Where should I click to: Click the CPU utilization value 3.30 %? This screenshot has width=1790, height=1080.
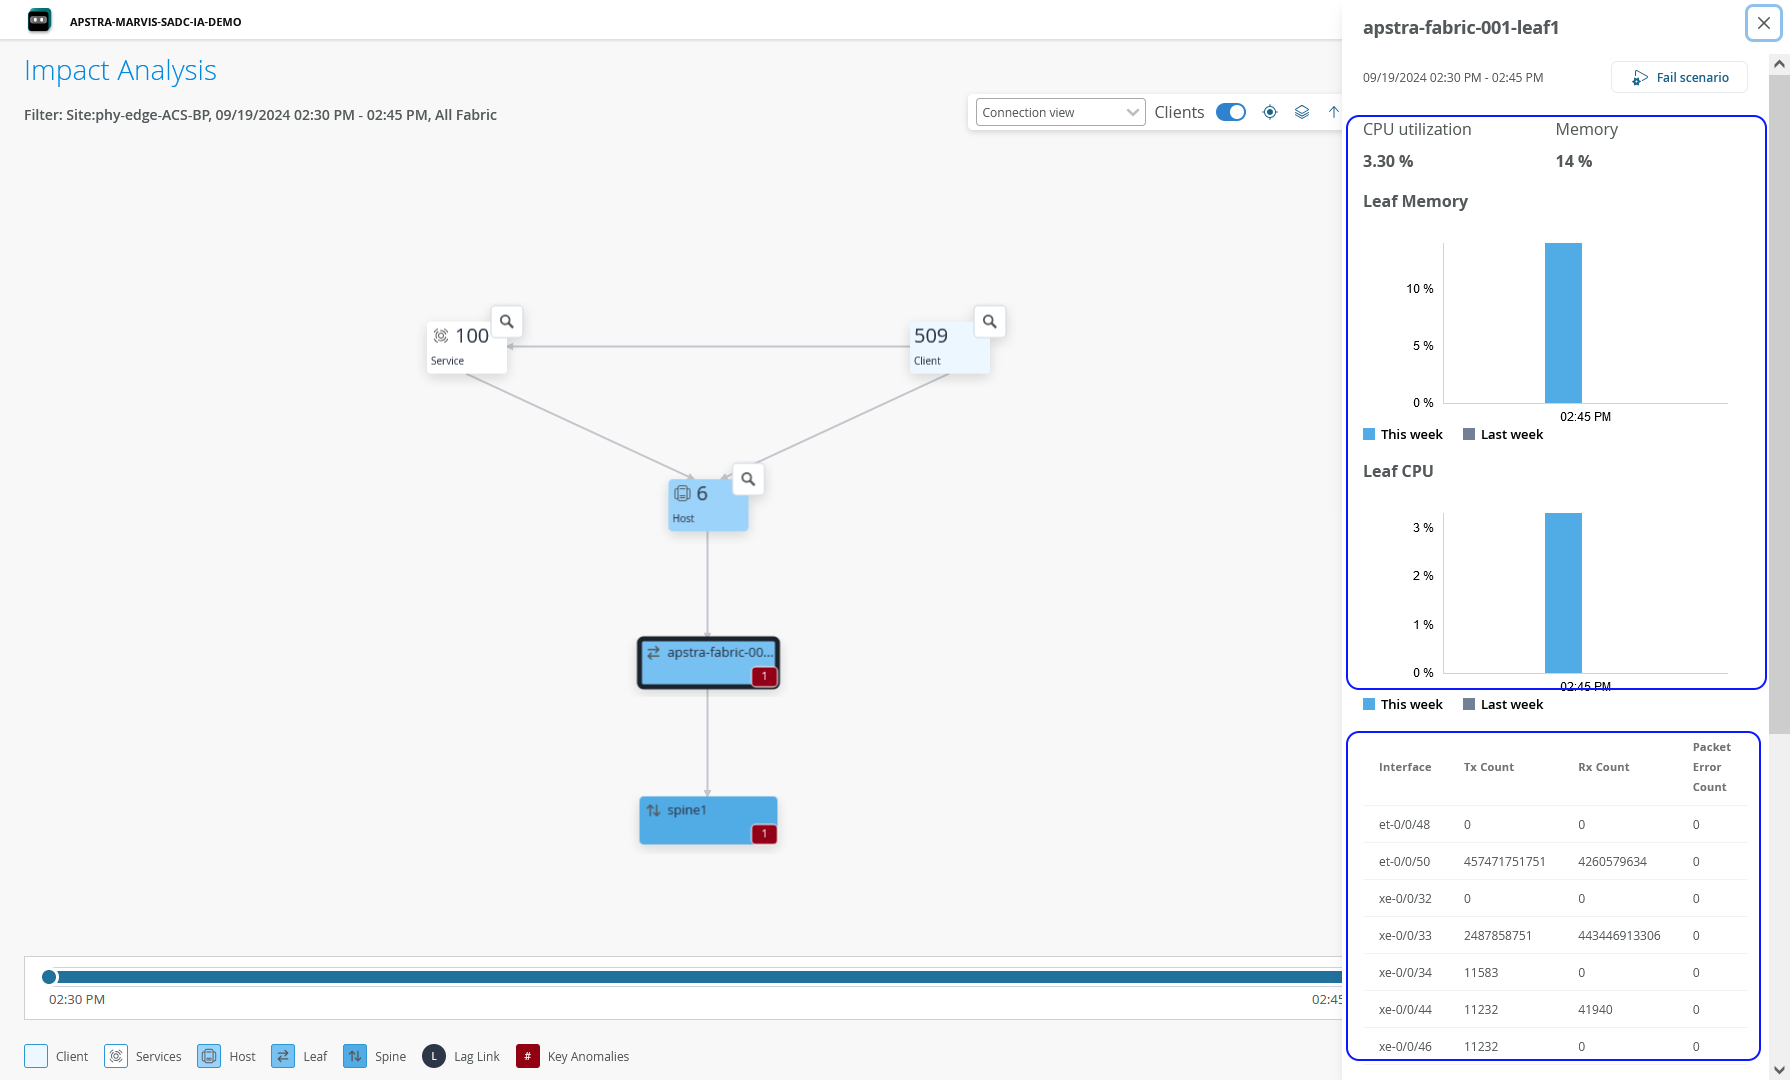click(x=1388, y=161)
